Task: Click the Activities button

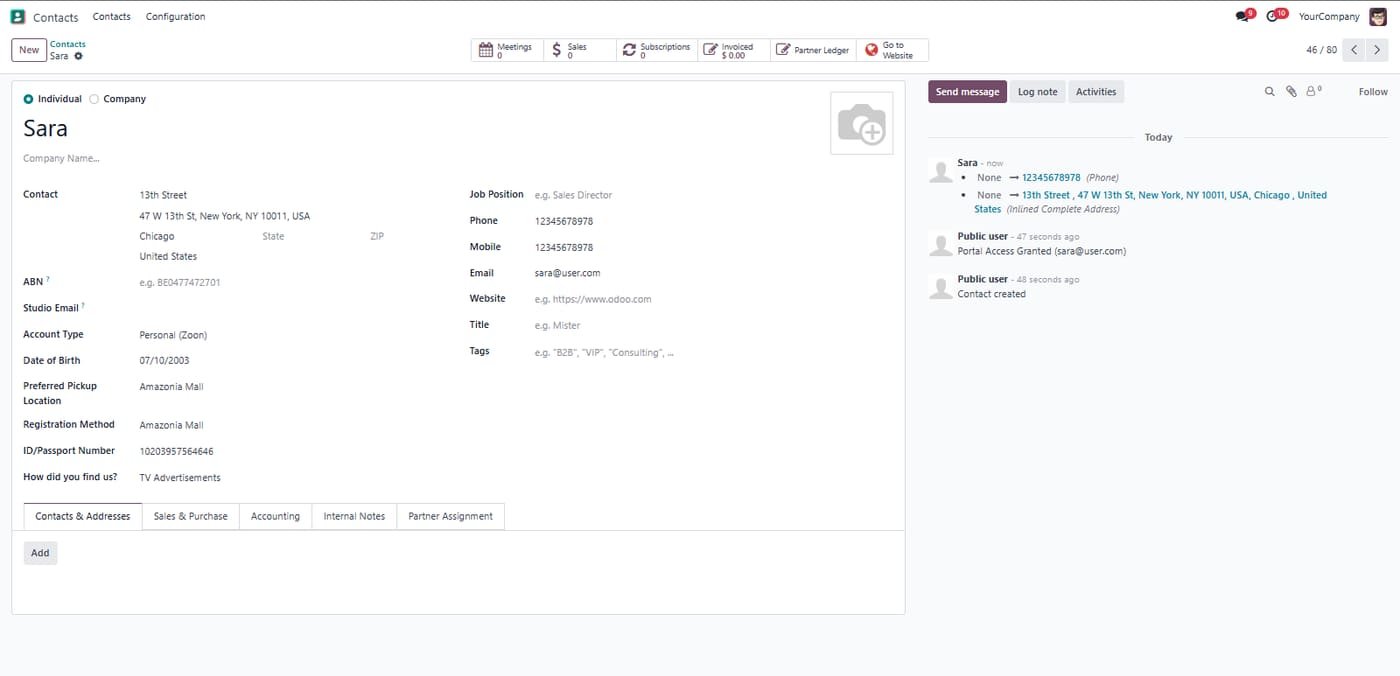Action: 1096,92
